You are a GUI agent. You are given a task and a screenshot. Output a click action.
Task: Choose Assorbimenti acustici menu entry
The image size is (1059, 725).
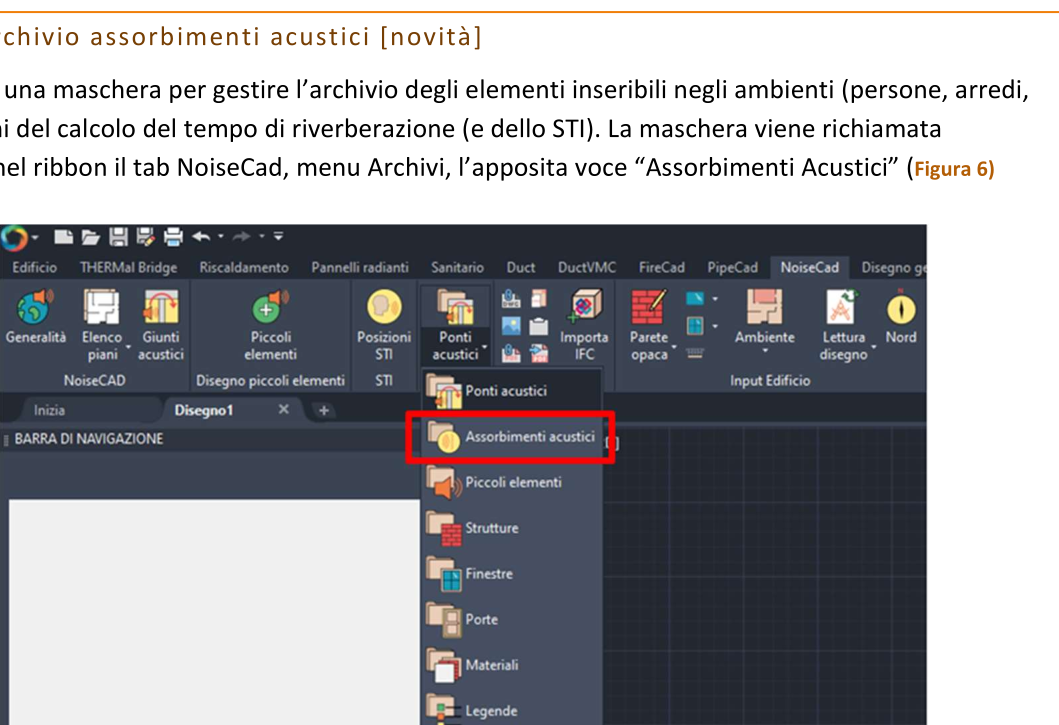click(x=511, y=436)
